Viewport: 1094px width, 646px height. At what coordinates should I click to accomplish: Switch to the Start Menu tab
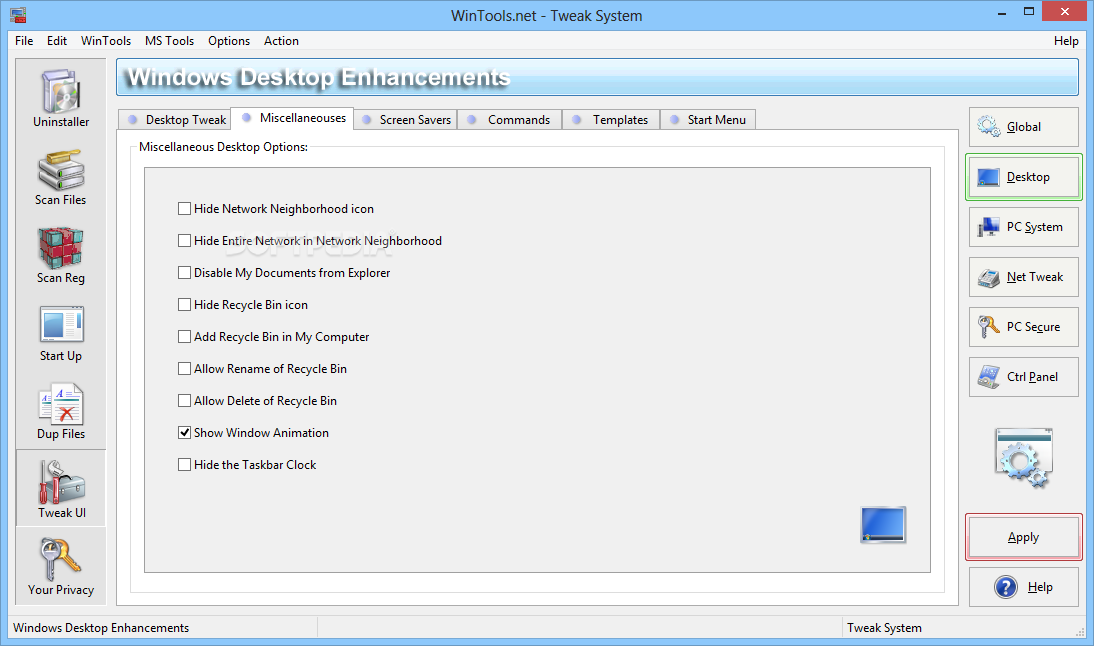point(707,120)
